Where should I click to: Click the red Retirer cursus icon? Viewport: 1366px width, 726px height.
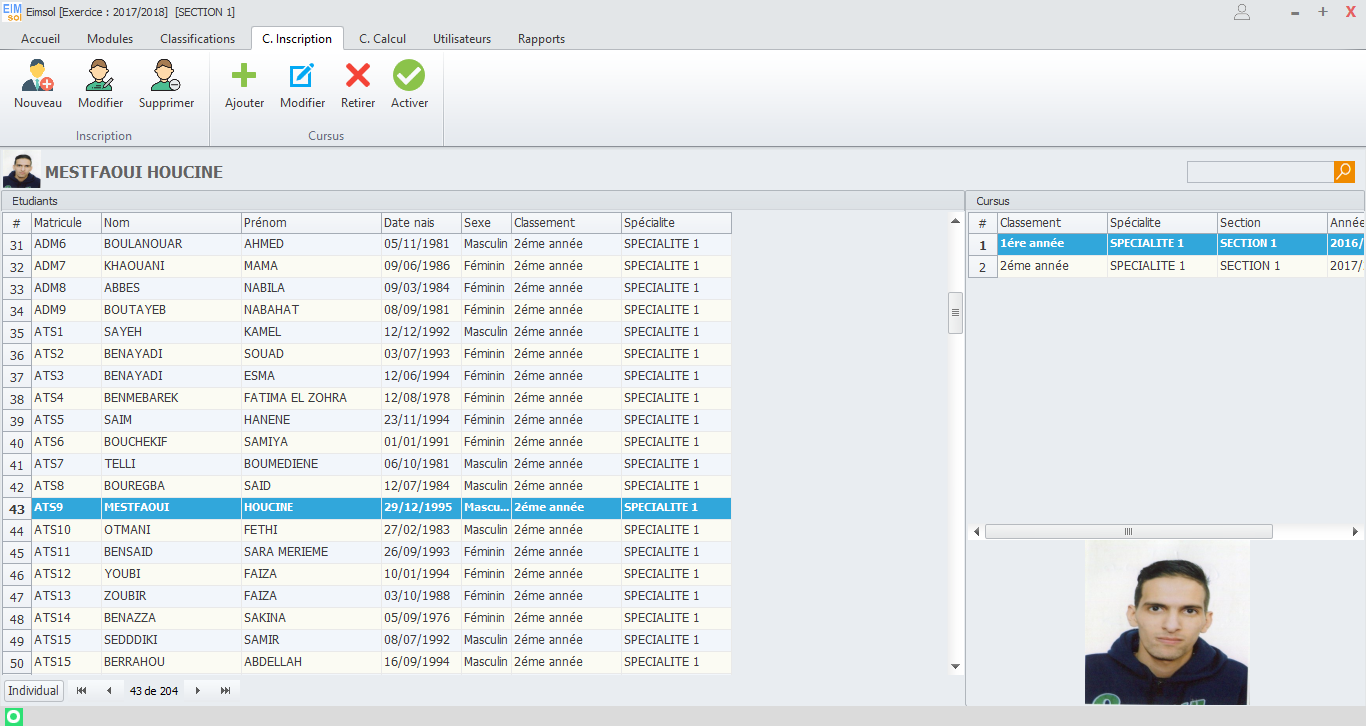358,76
